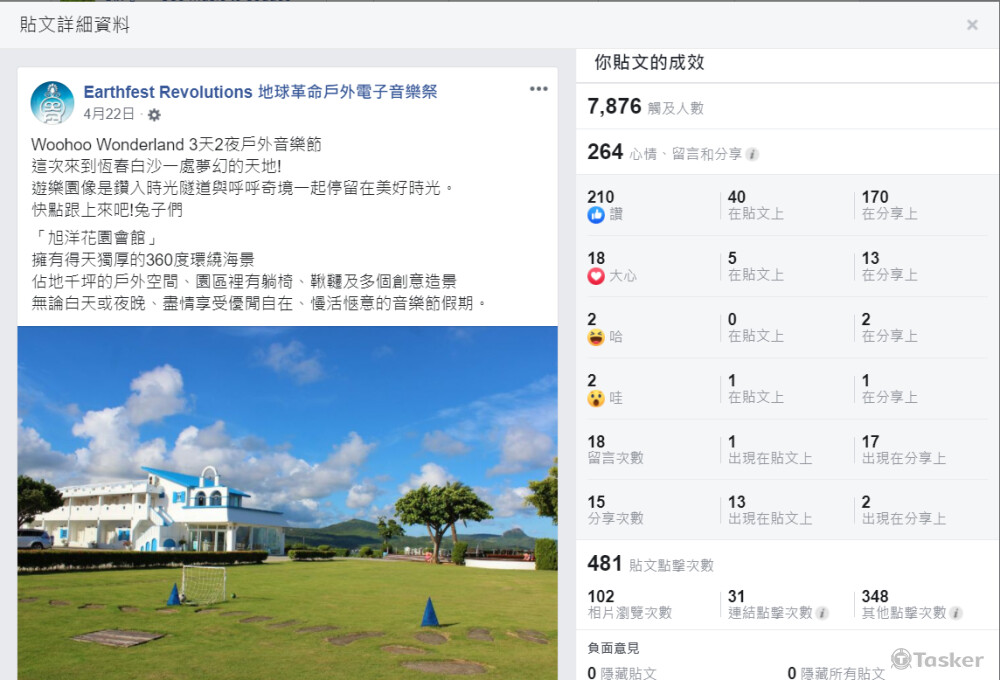Click the Haha laughing emoji icon

click(596, 337)
